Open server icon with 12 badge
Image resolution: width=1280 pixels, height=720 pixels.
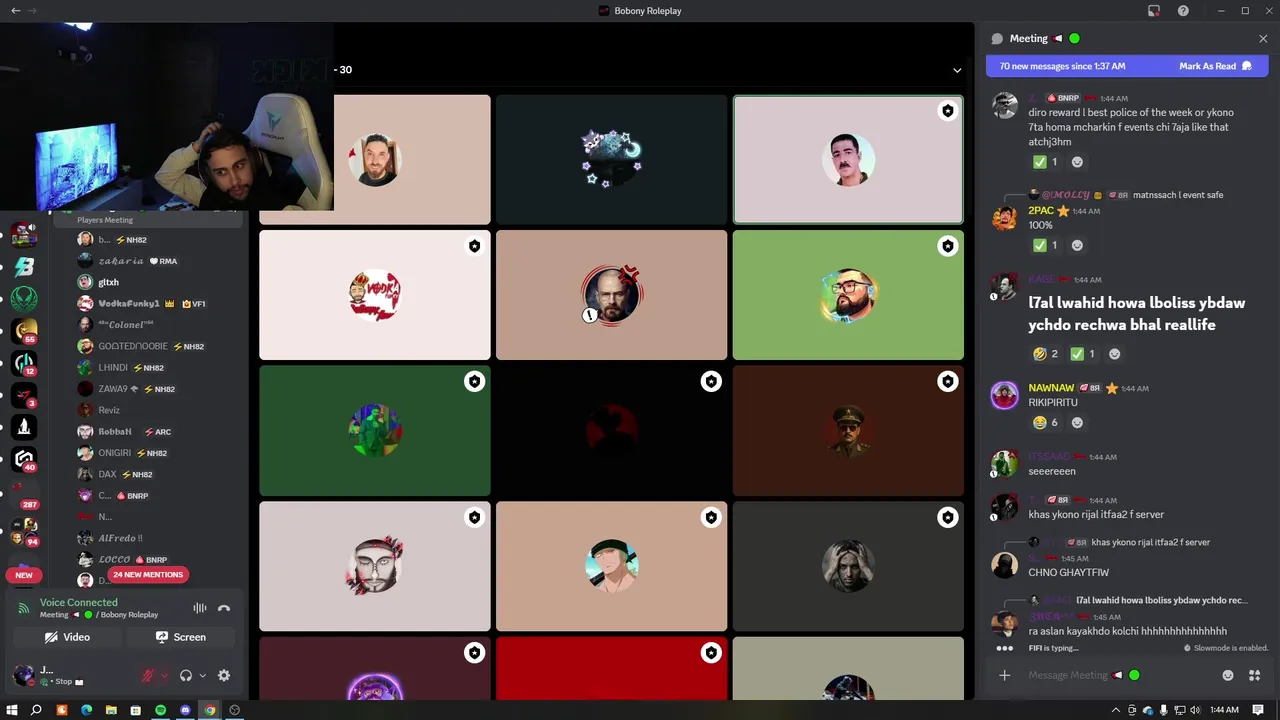point(24,363)
